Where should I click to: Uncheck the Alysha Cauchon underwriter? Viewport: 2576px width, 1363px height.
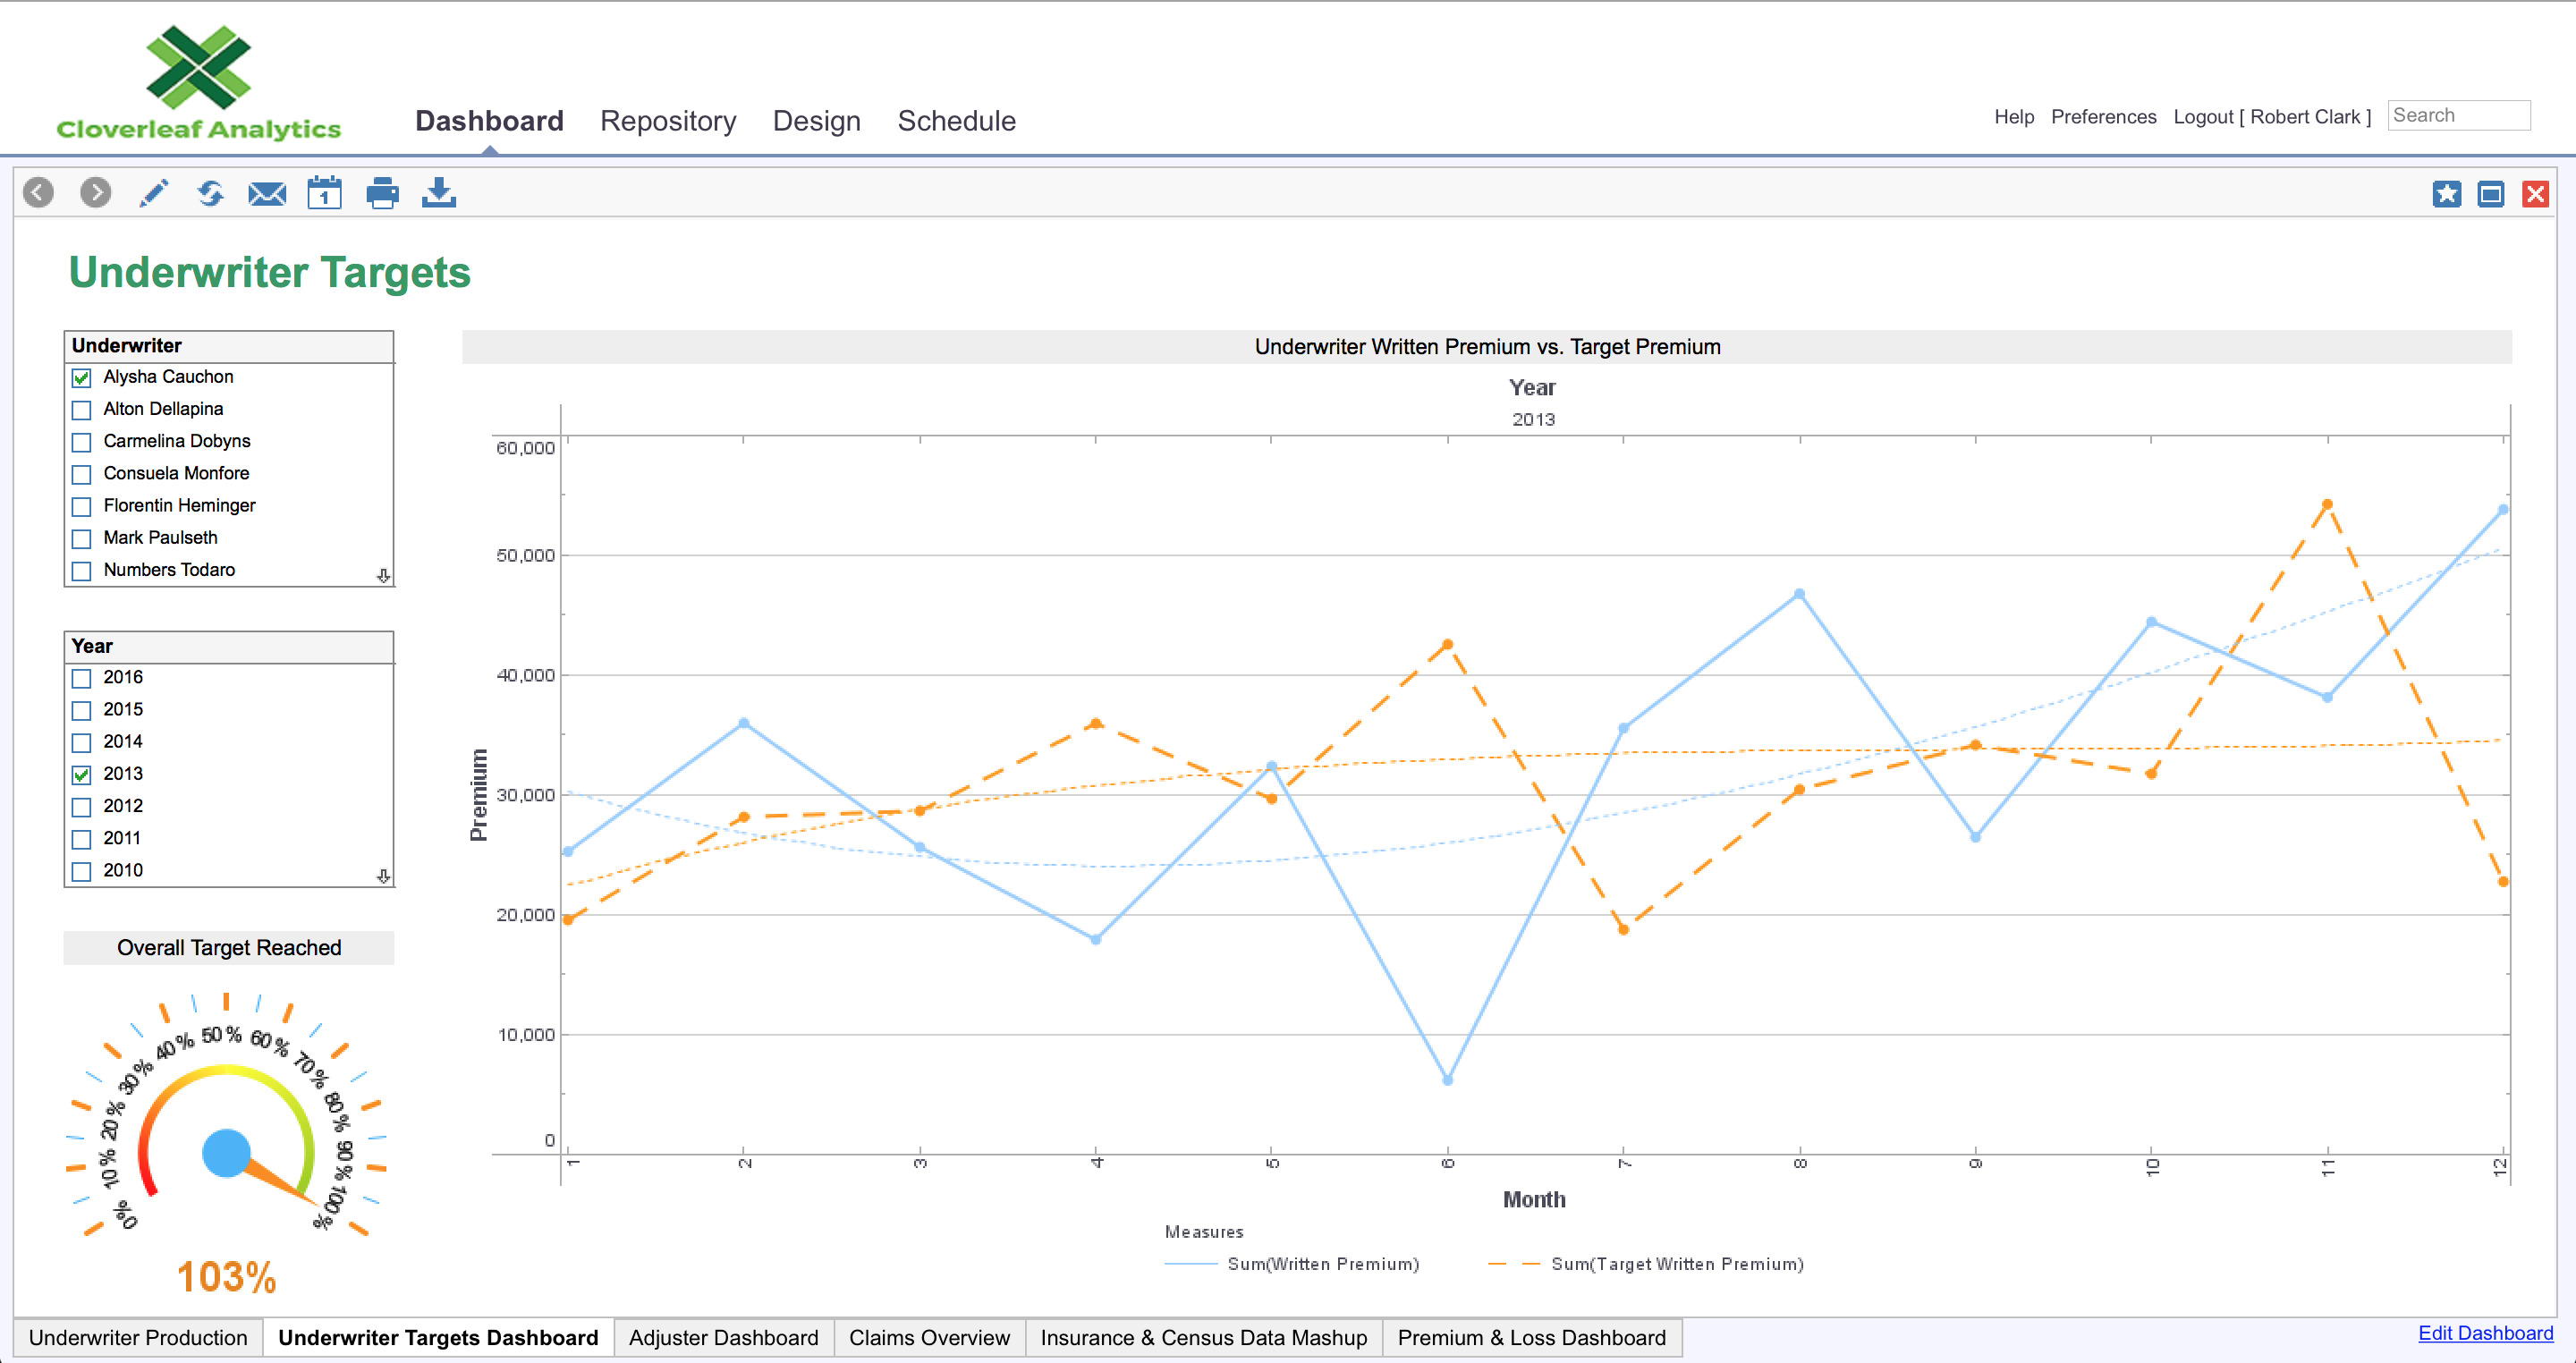(x=82, y=378)
